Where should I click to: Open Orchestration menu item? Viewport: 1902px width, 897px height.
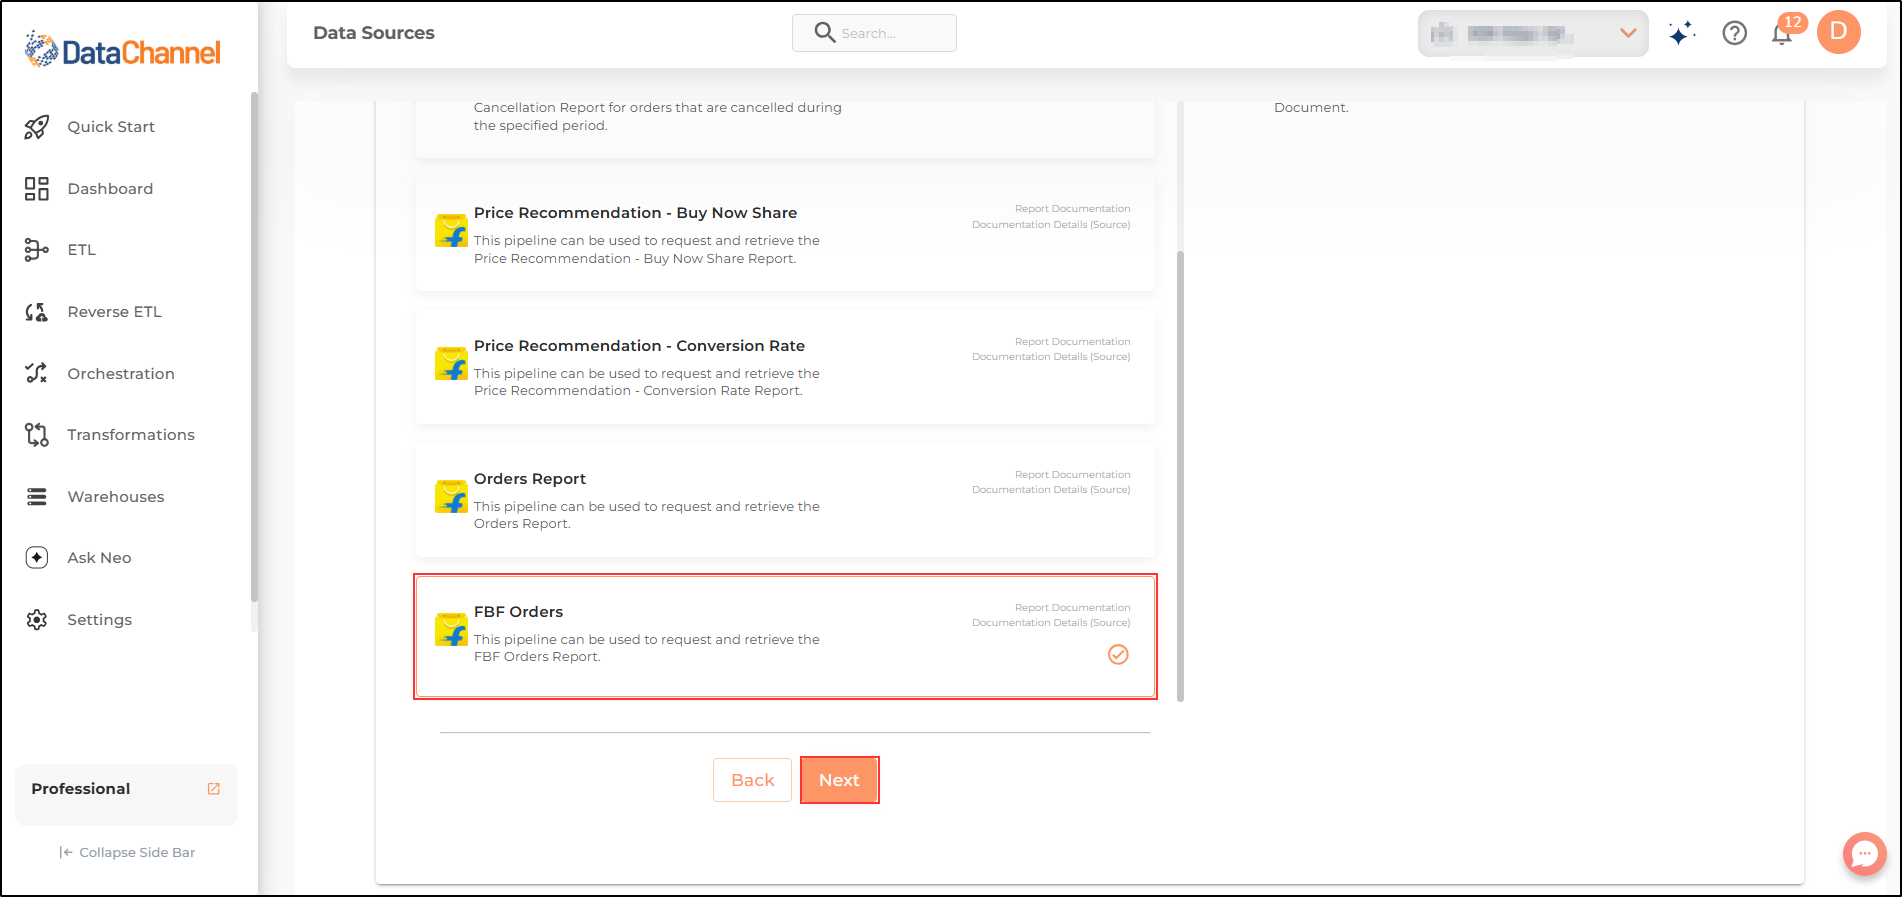coord(121,374)
